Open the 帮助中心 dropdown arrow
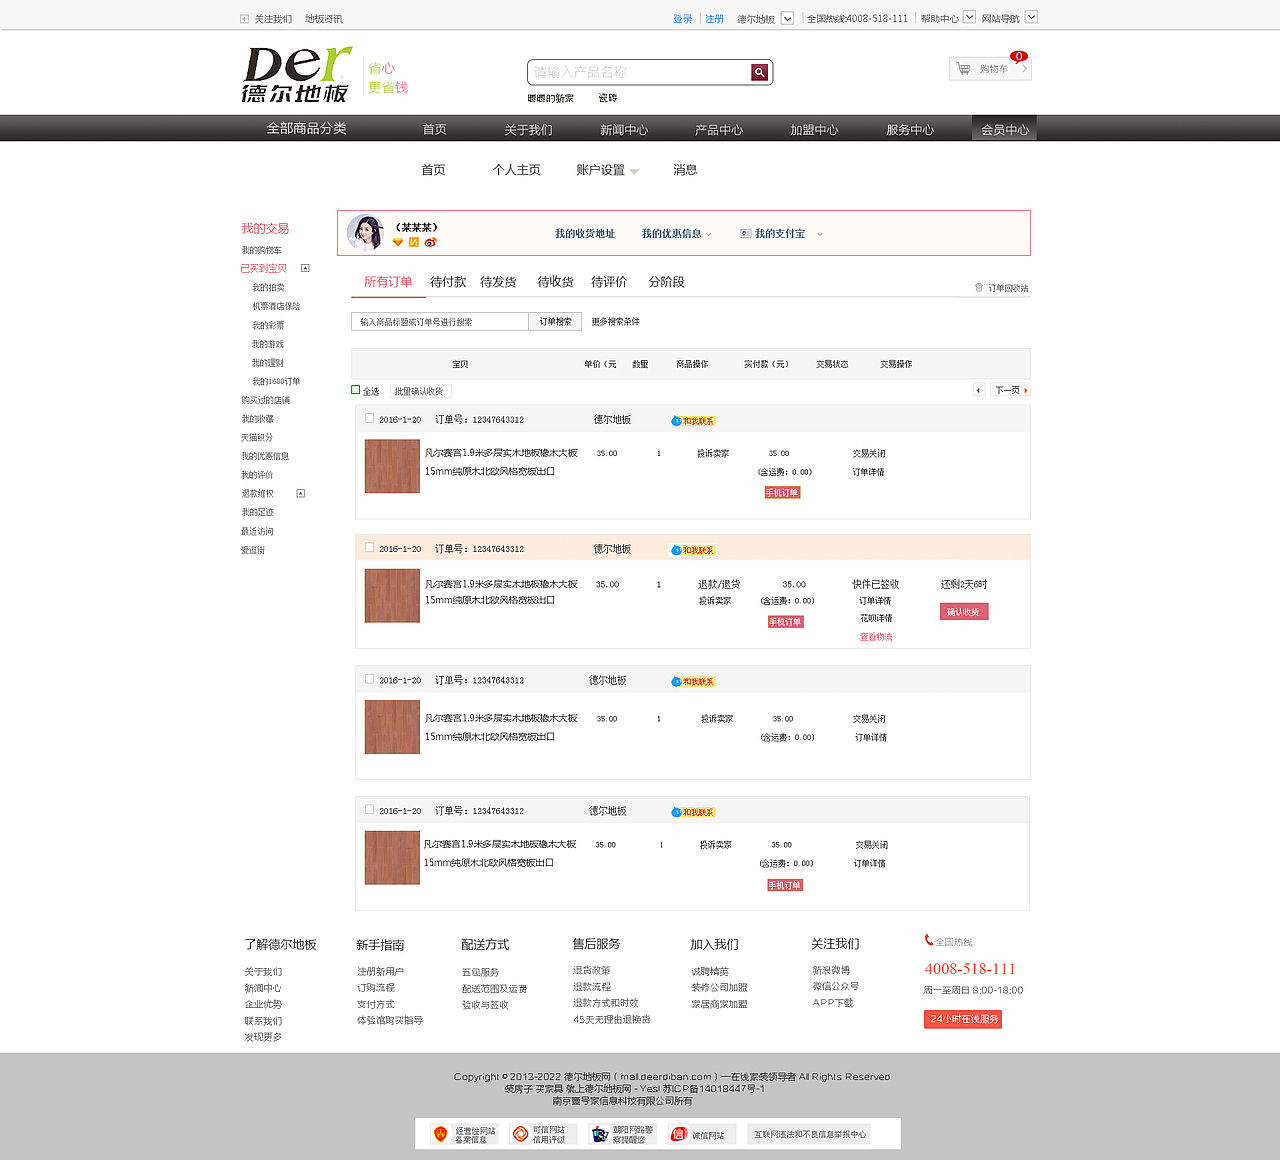Image resolution: width=1280 pixels, height=1160 pixels. tap(969, 17)
